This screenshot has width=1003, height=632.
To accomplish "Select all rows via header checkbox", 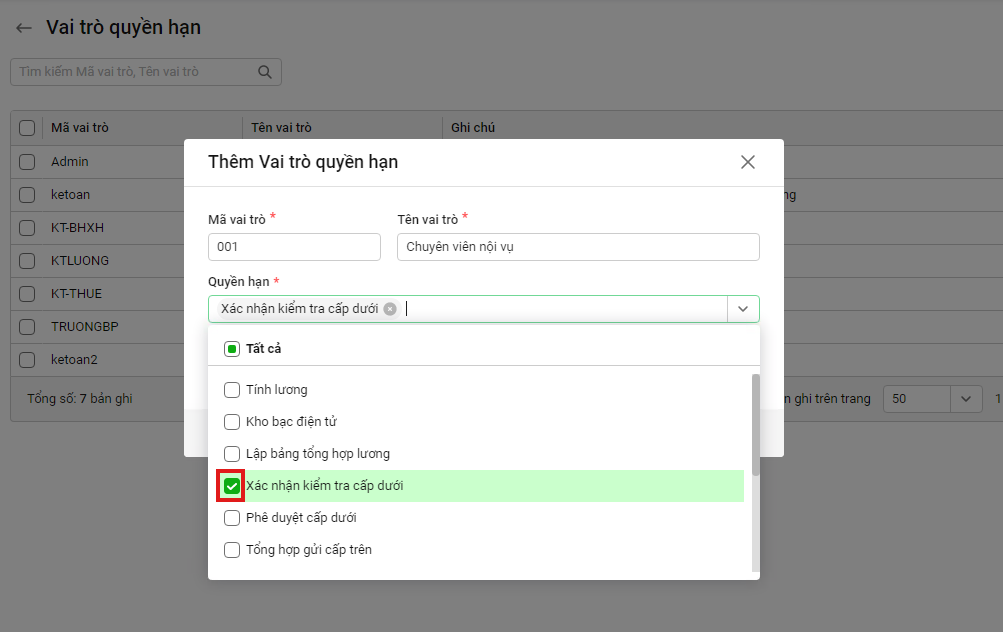I will [x=27, y=128].
